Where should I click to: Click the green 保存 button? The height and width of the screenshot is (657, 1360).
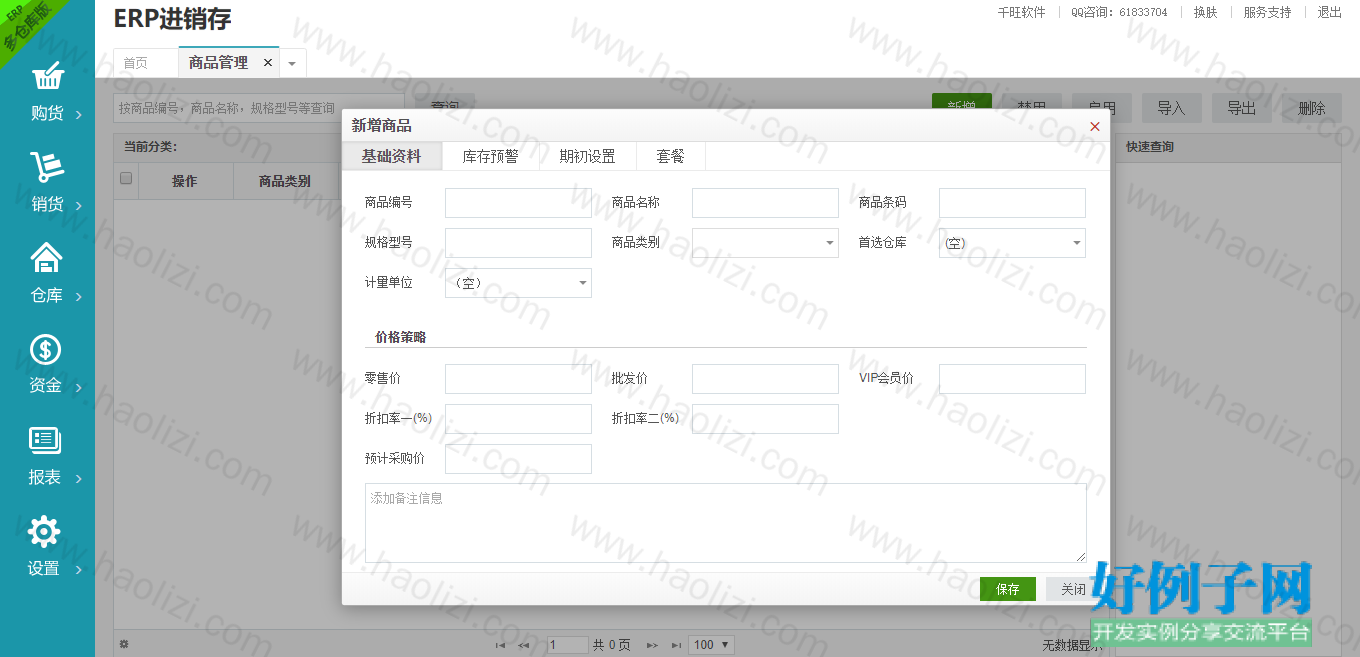1008,589
